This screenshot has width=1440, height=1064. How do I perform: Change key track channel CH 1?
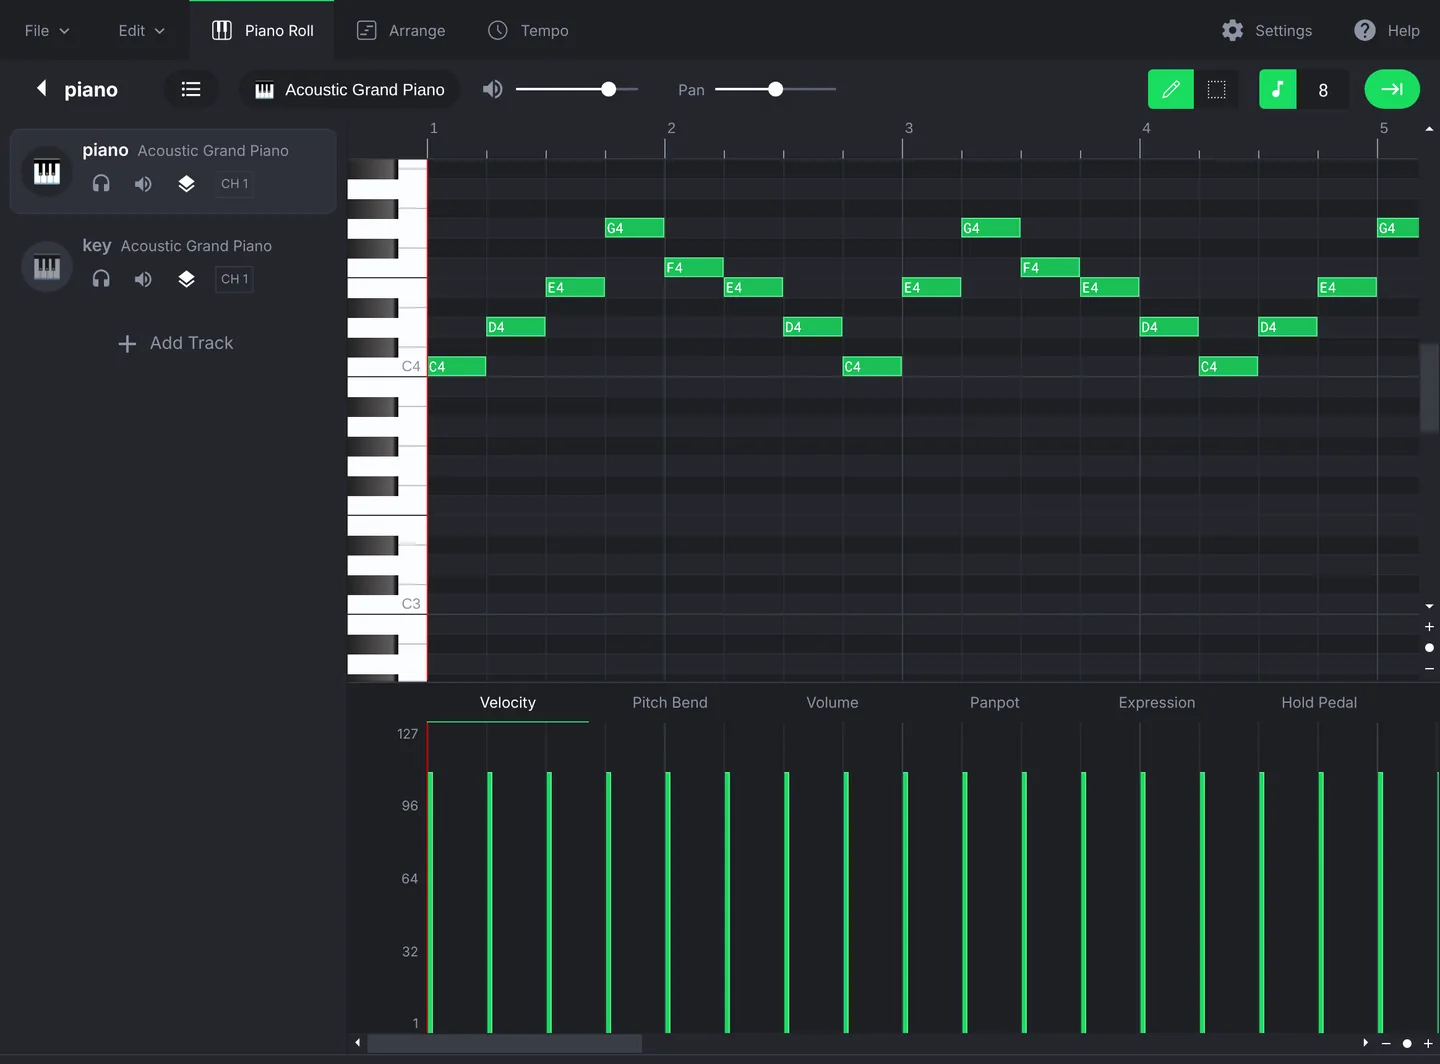[234, 279]
